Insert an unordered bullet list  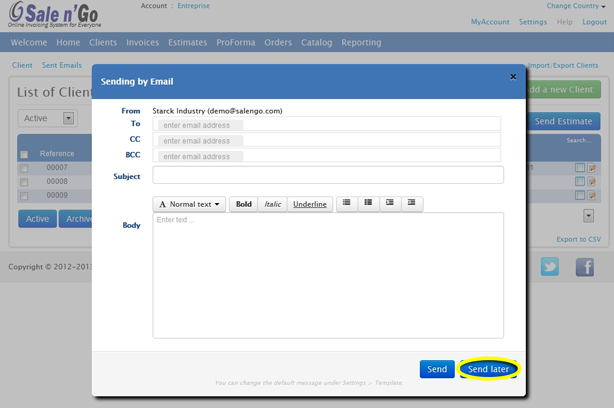(347, 204)
